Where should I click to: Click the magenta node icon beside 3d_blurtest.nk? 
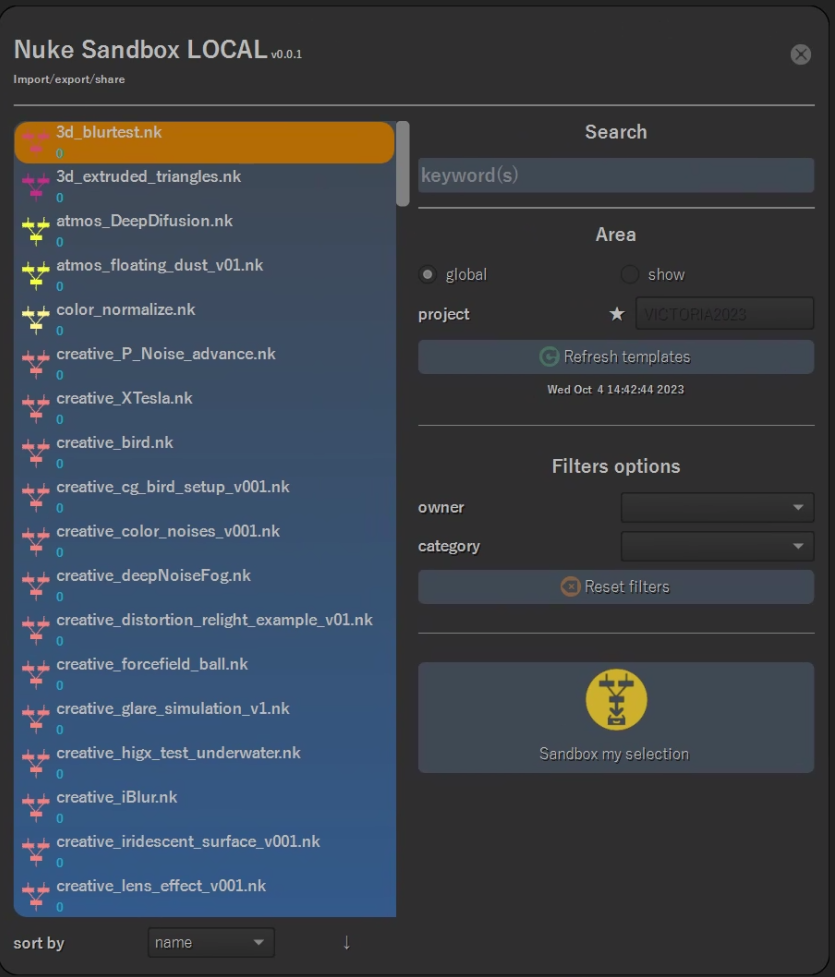point(35,140)
